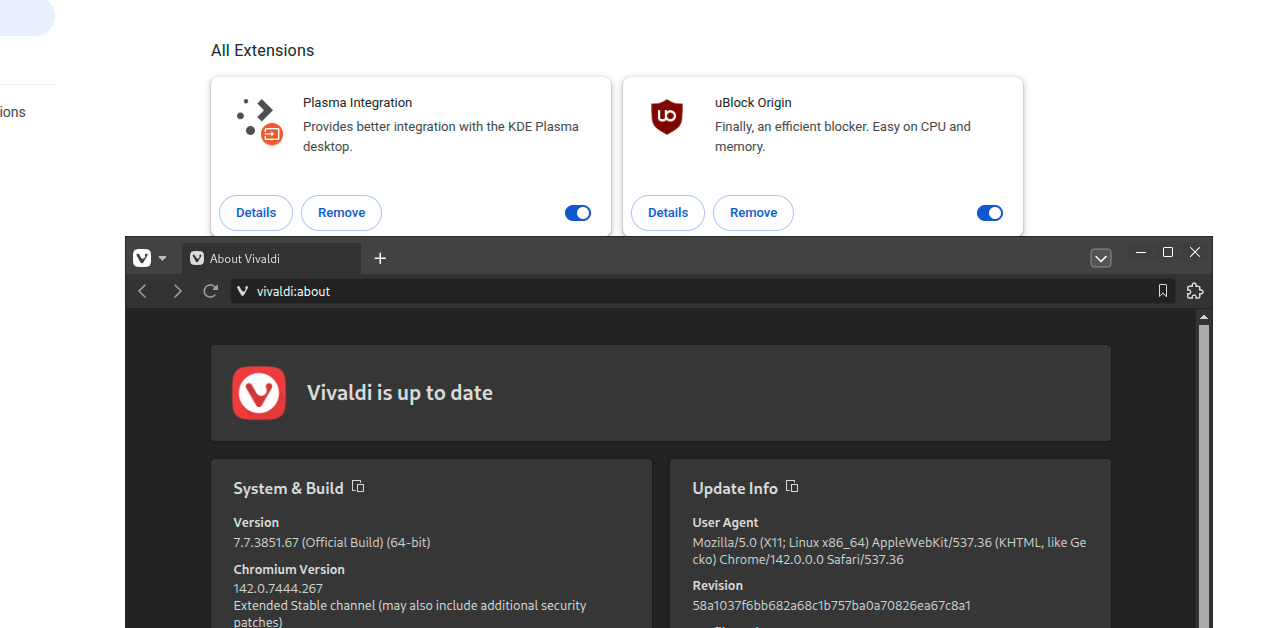Screen dimensions: 1275x628
Task: Open the tab list dropdown button
Action: click(1101, 258)
